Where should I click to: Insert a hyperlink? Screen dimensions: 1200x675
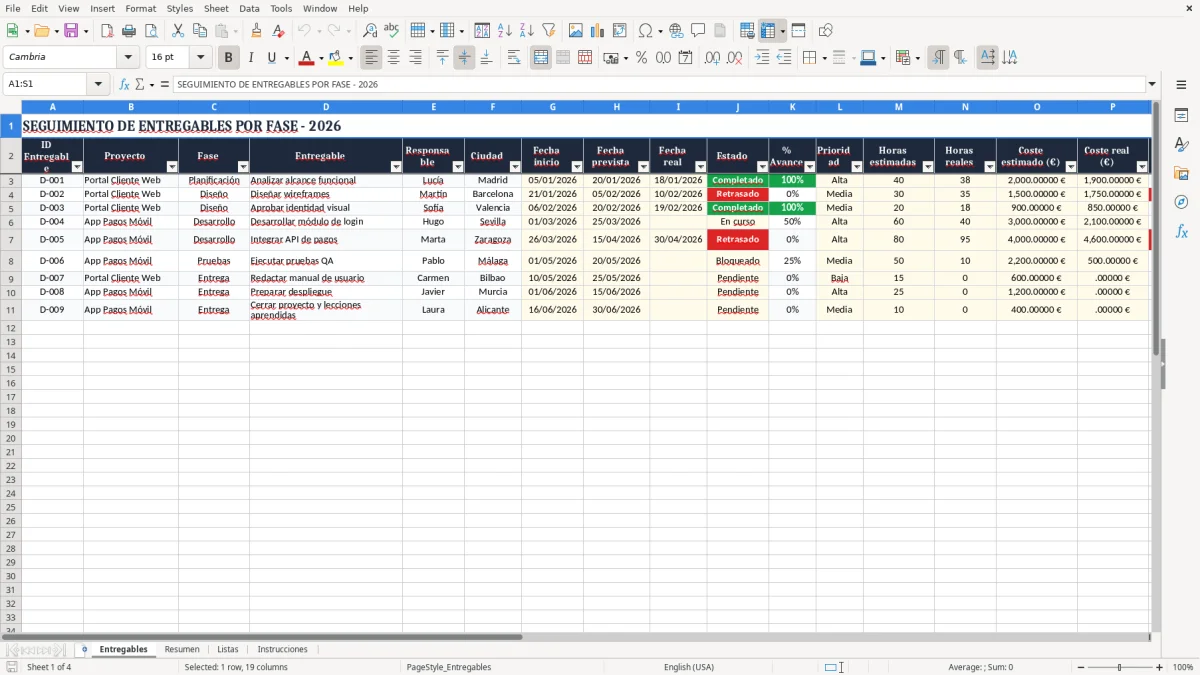coord(676,31)
